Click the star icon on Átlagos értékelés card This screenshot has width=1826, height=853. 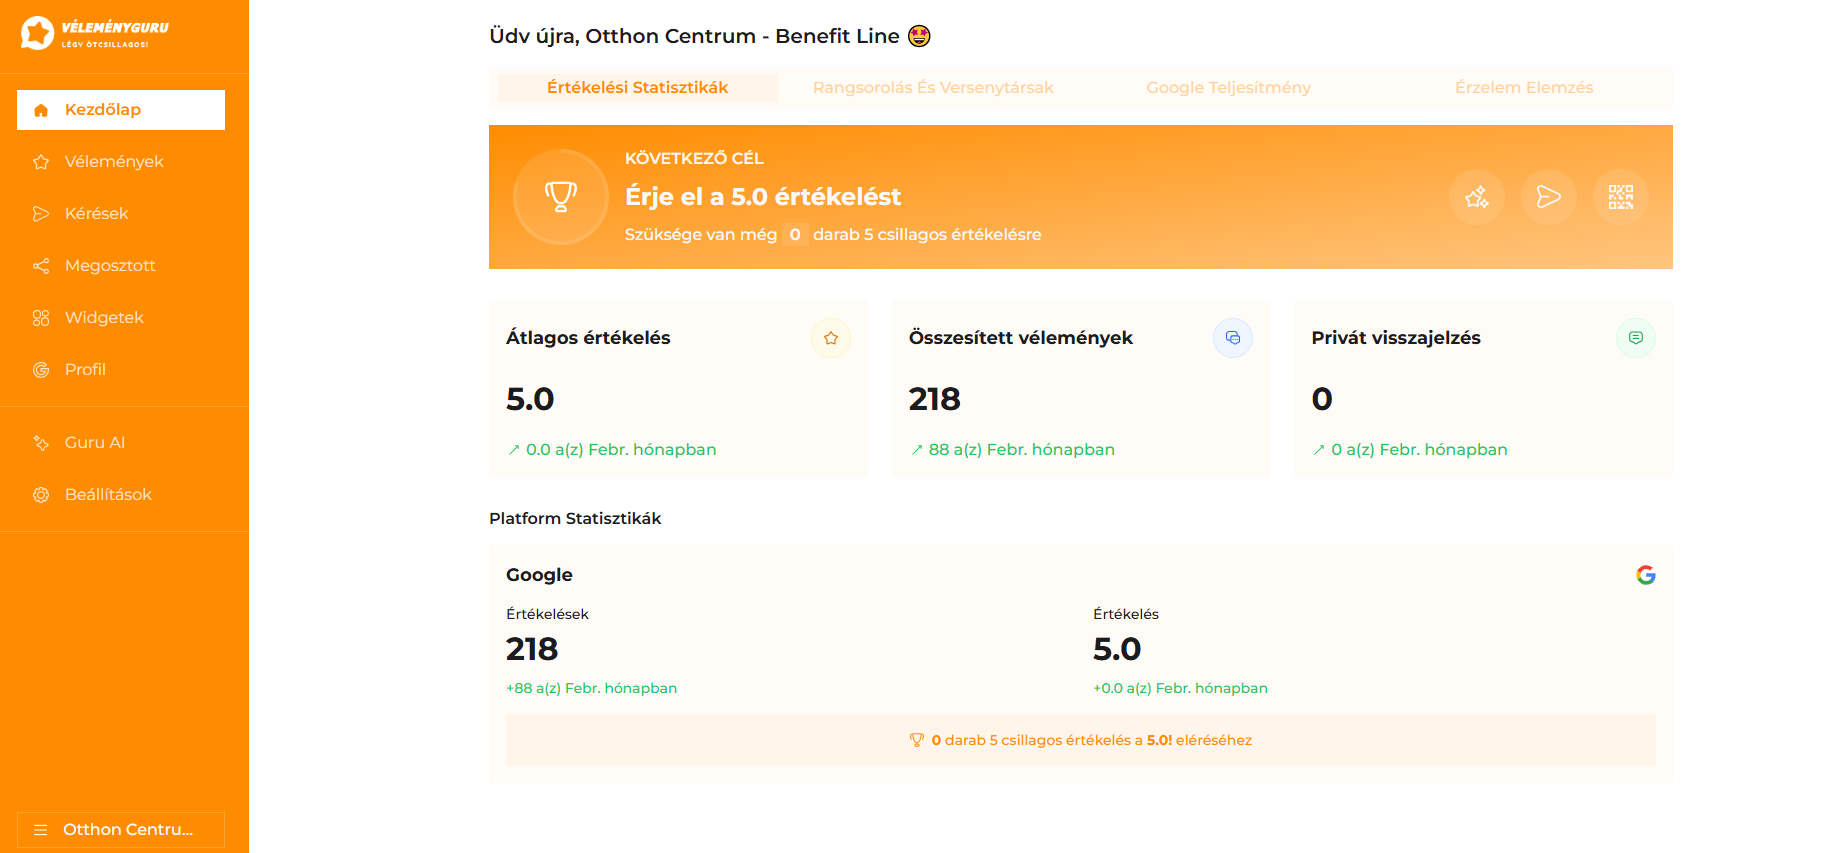tap(831, 338)
